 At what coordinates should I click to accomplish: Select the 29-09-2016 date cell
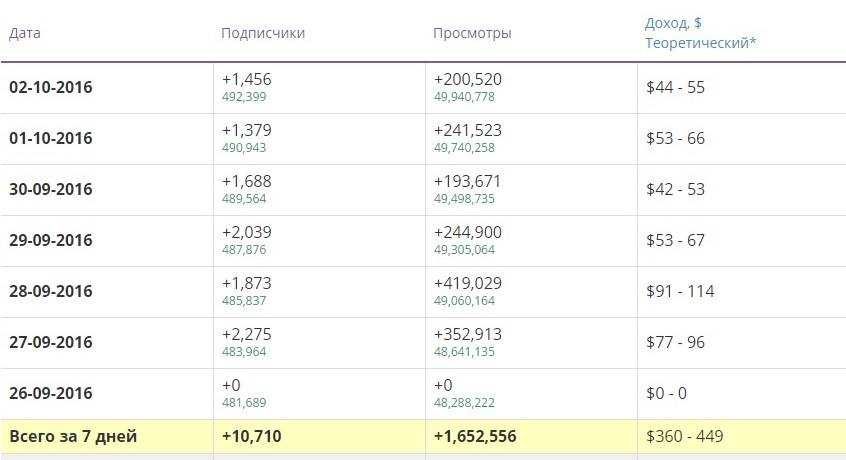click(51, 240)
